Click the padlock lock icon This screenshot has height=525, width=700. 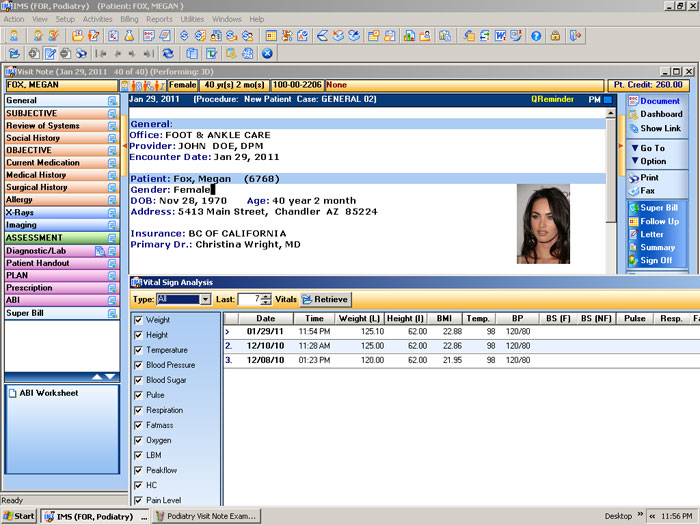(x=555, y=36)
